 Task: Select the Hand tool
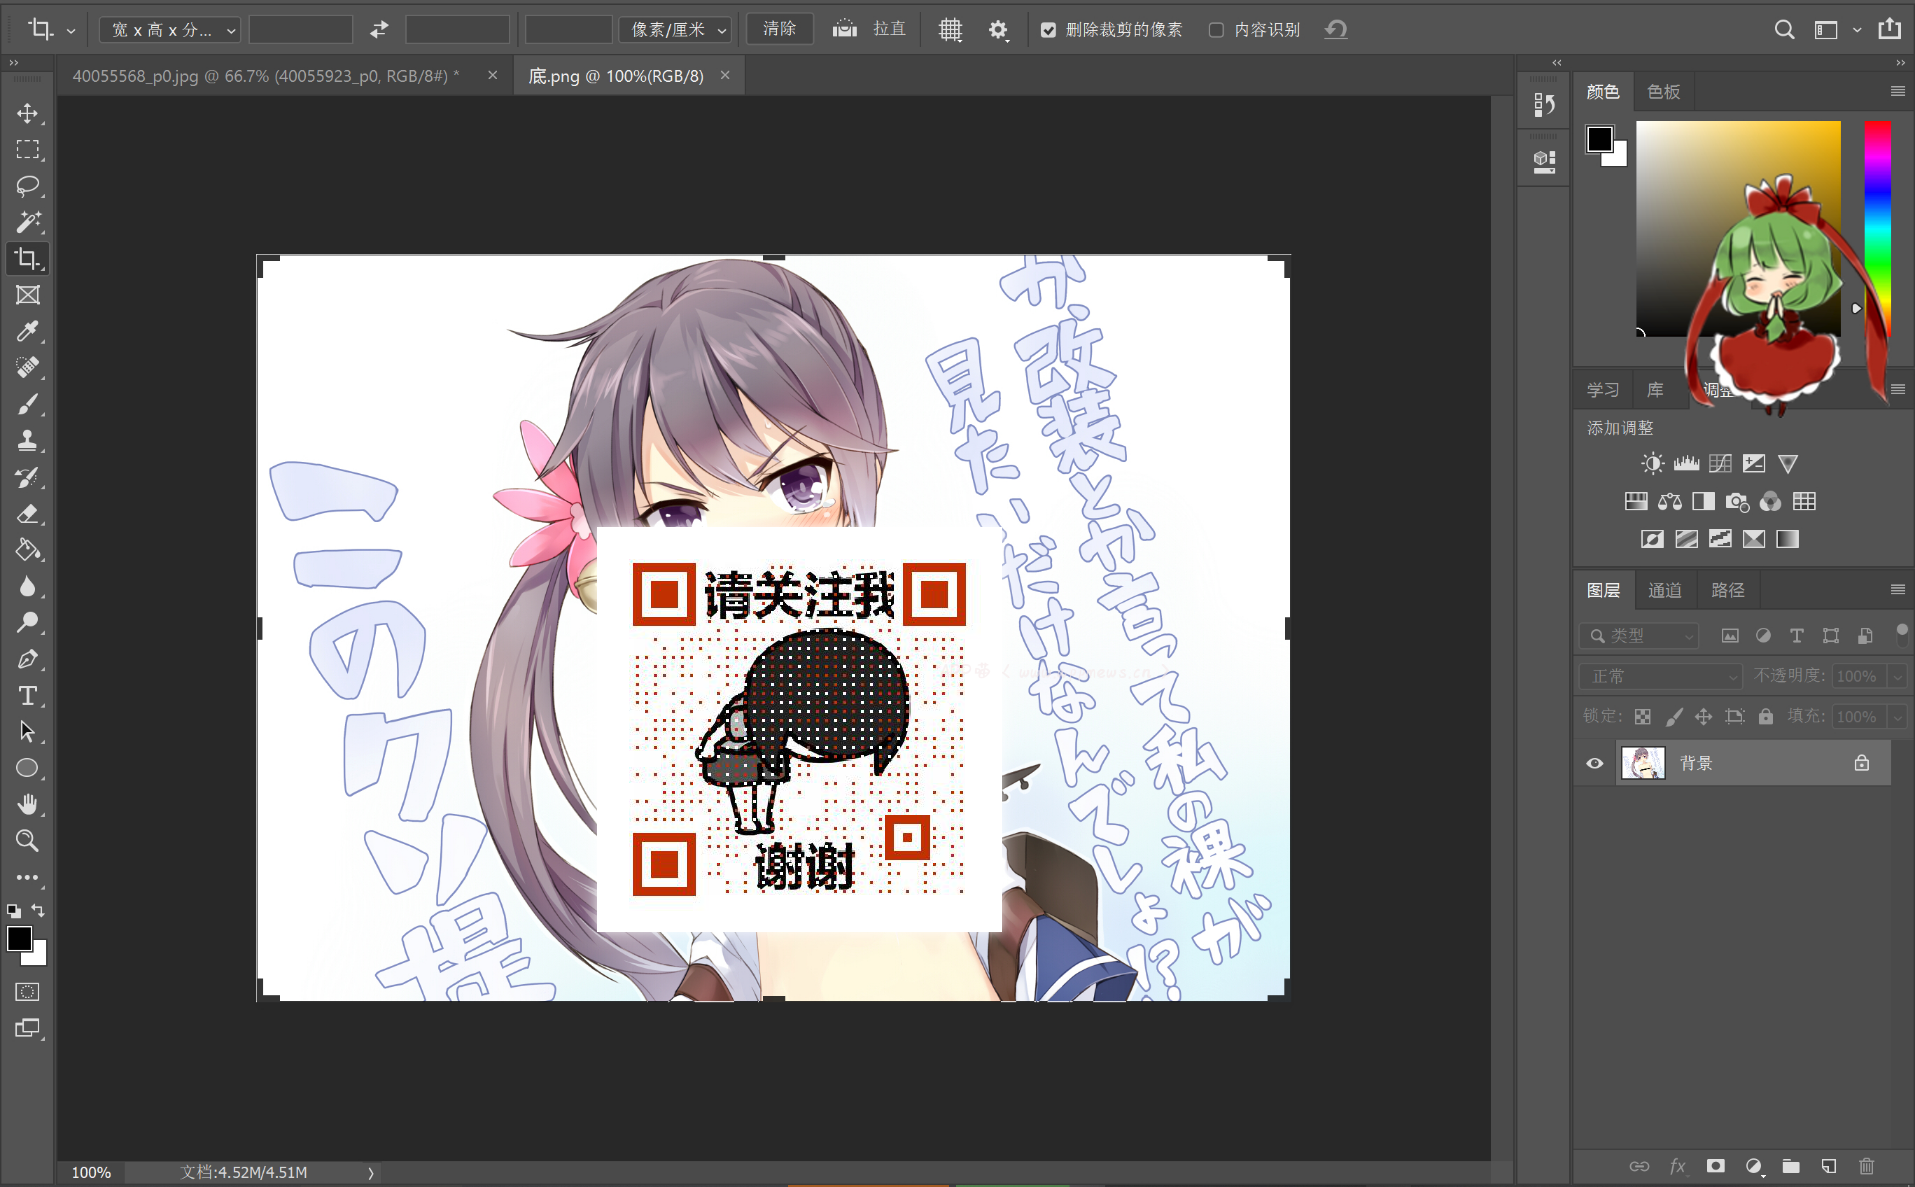27,804
